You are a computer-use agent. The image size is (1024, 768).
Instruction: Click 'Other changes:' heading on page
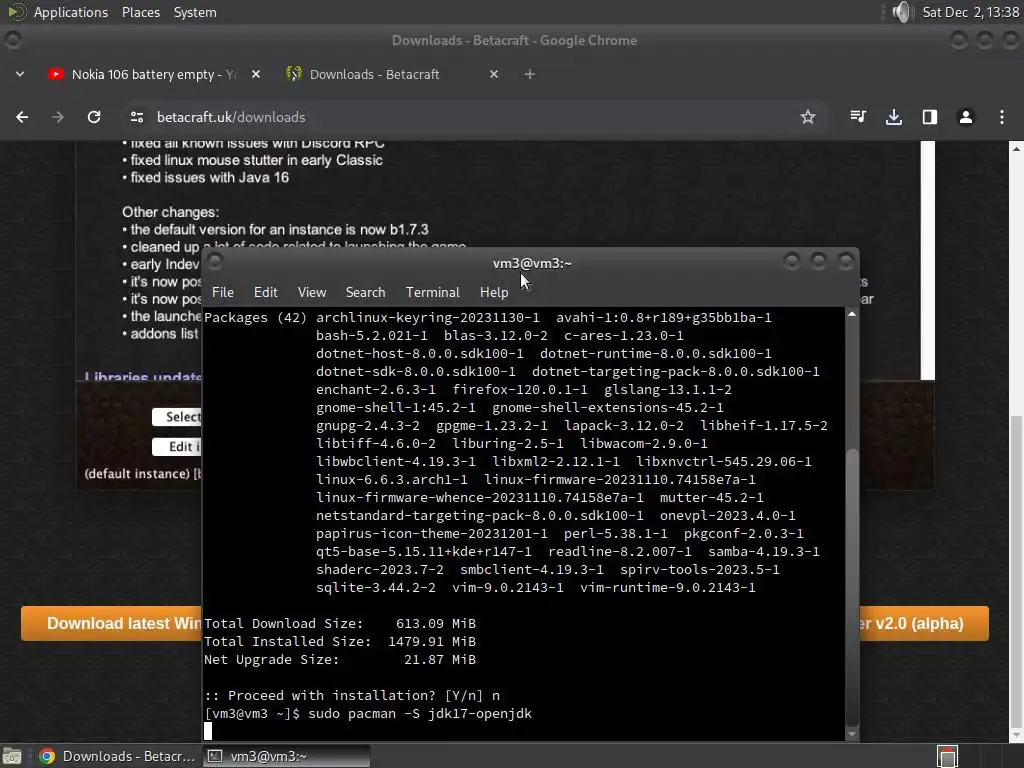click(170, 212)
